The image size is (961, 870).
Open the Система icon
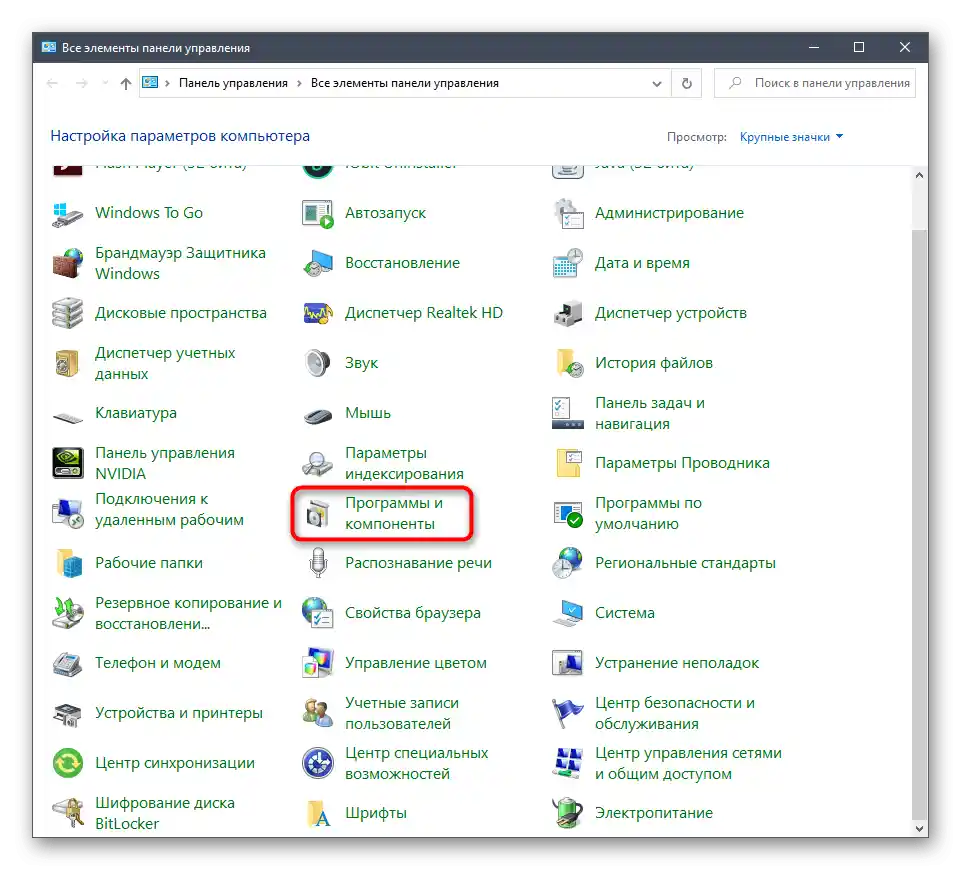[568, 613]
